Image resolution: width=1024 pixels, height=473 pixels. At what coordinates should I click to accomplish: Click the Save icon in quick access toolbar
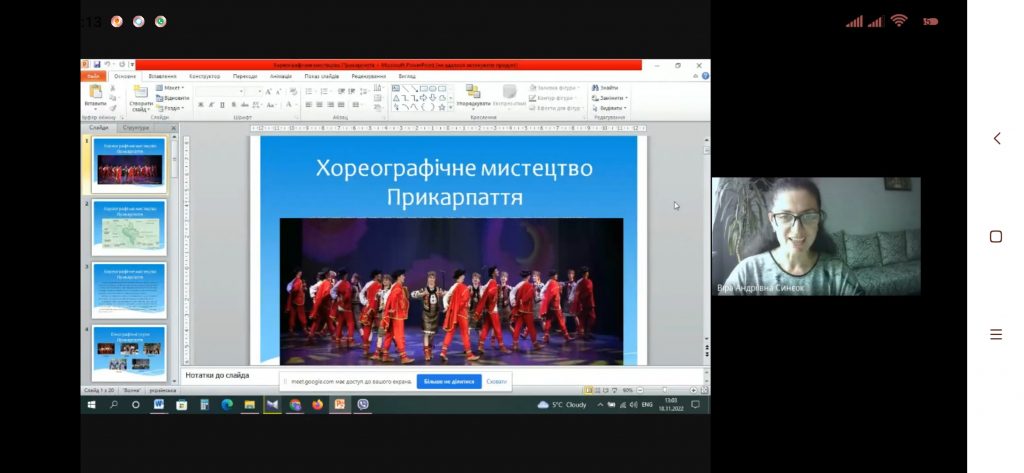[97, 65]
